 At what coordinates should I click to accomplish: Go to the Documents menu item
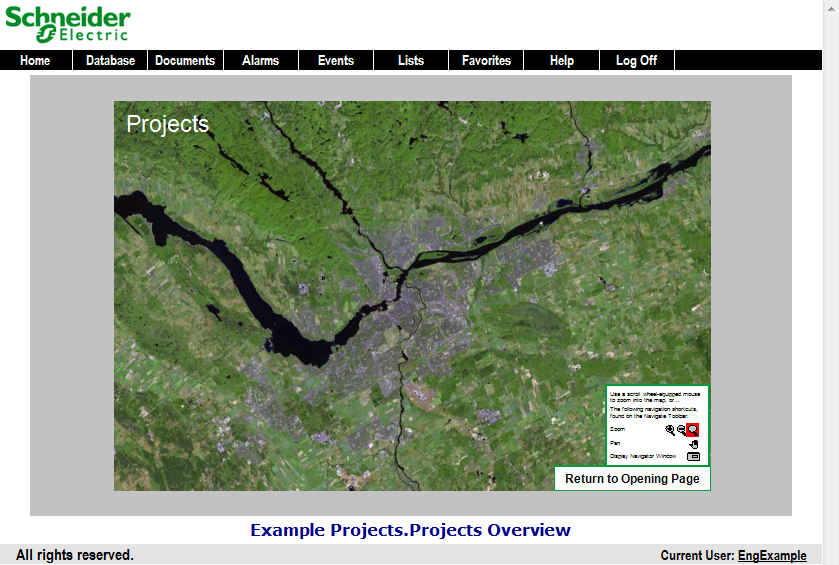[185, 61]
